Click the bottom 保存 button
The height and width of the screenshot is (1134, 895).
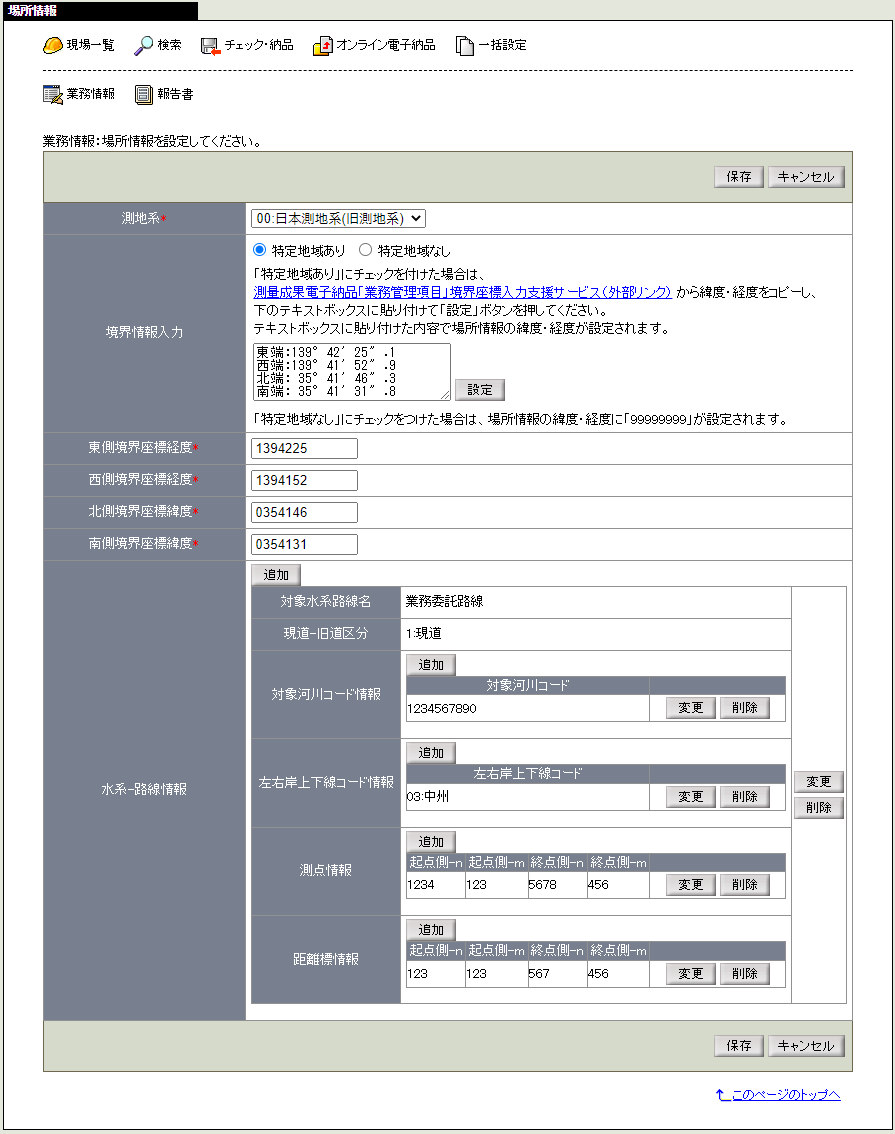(x=739, y=1046)
